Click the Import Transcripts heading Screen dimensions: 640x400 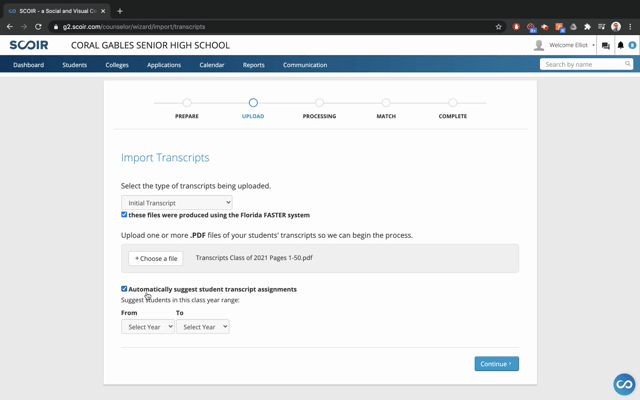coord(165,158)
